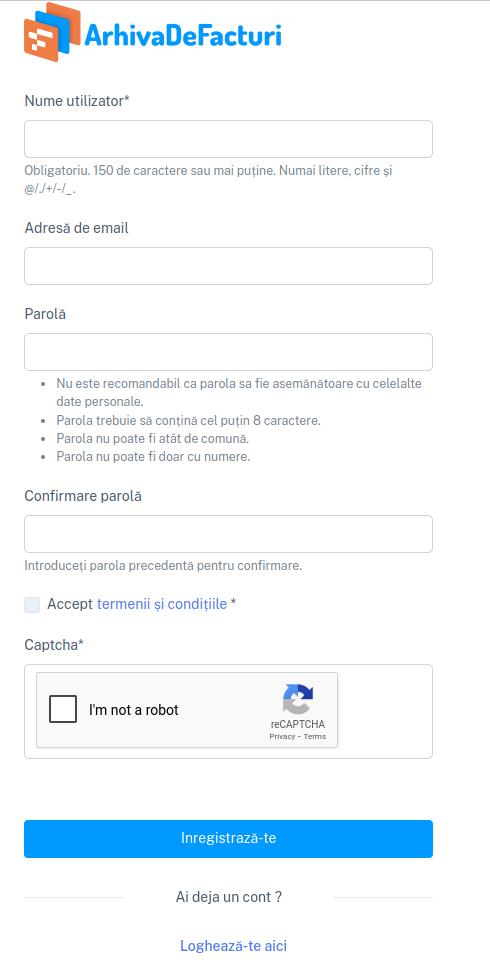Click the reCAPTCHA logo icon

[298, 700]
